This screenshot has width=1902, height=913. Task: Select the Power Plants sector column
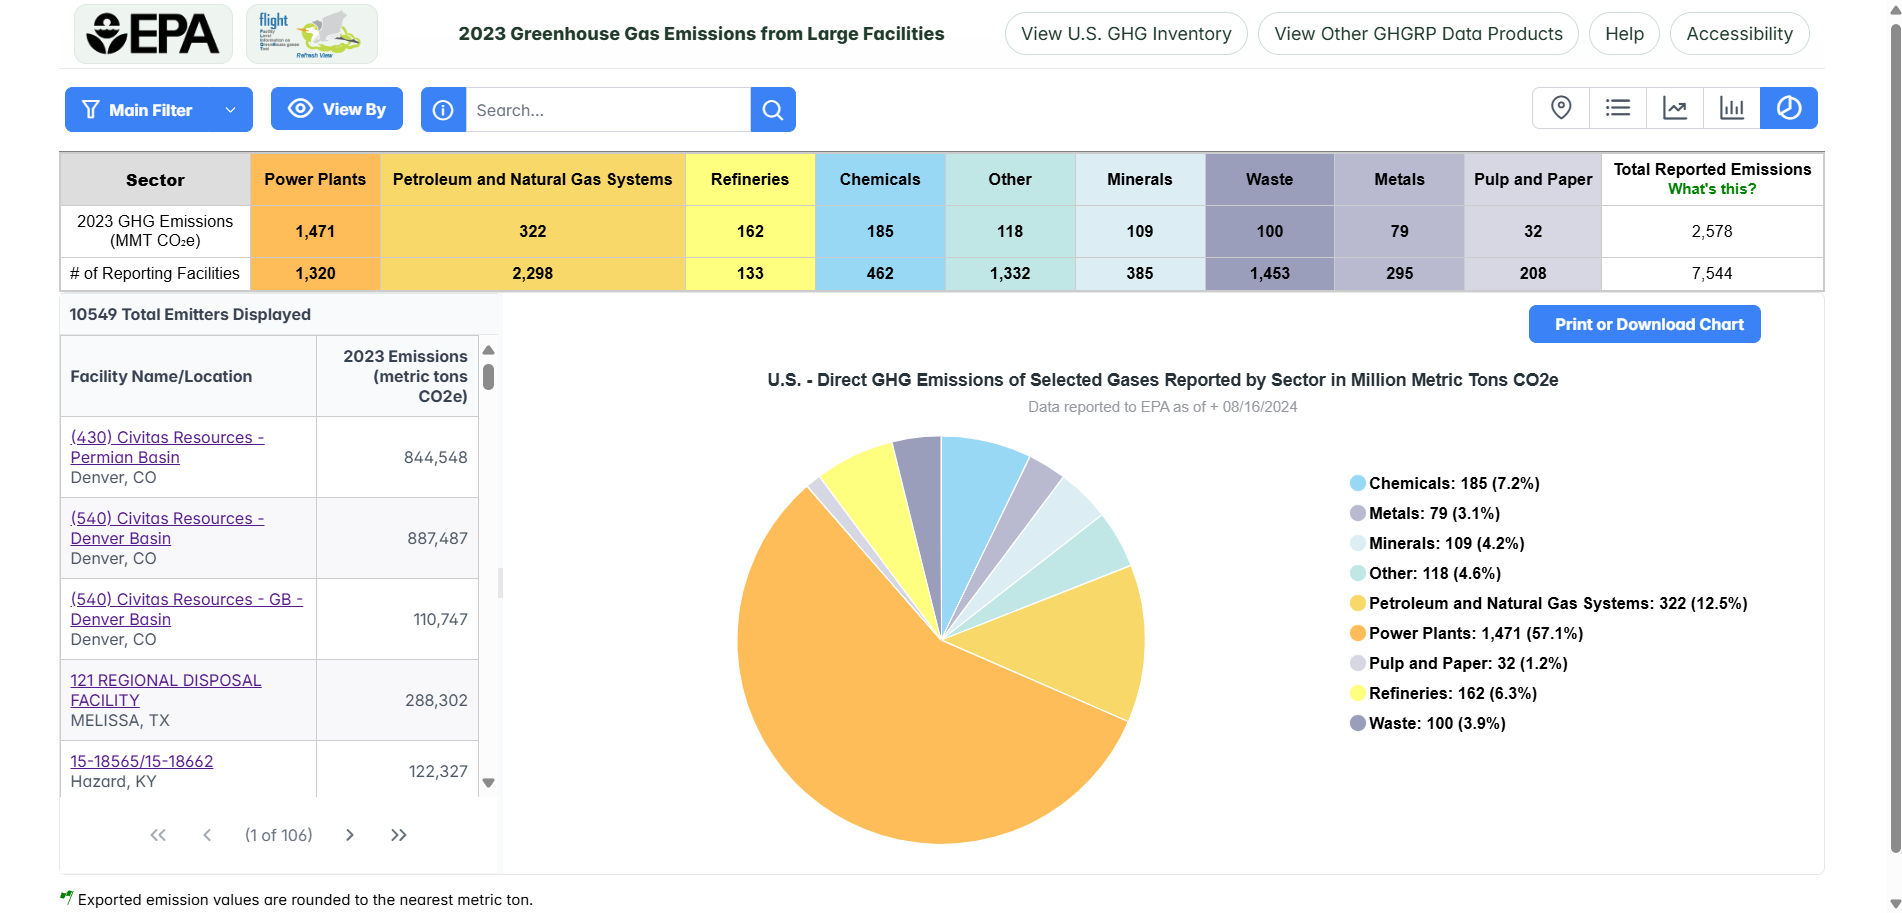(315, 179)
